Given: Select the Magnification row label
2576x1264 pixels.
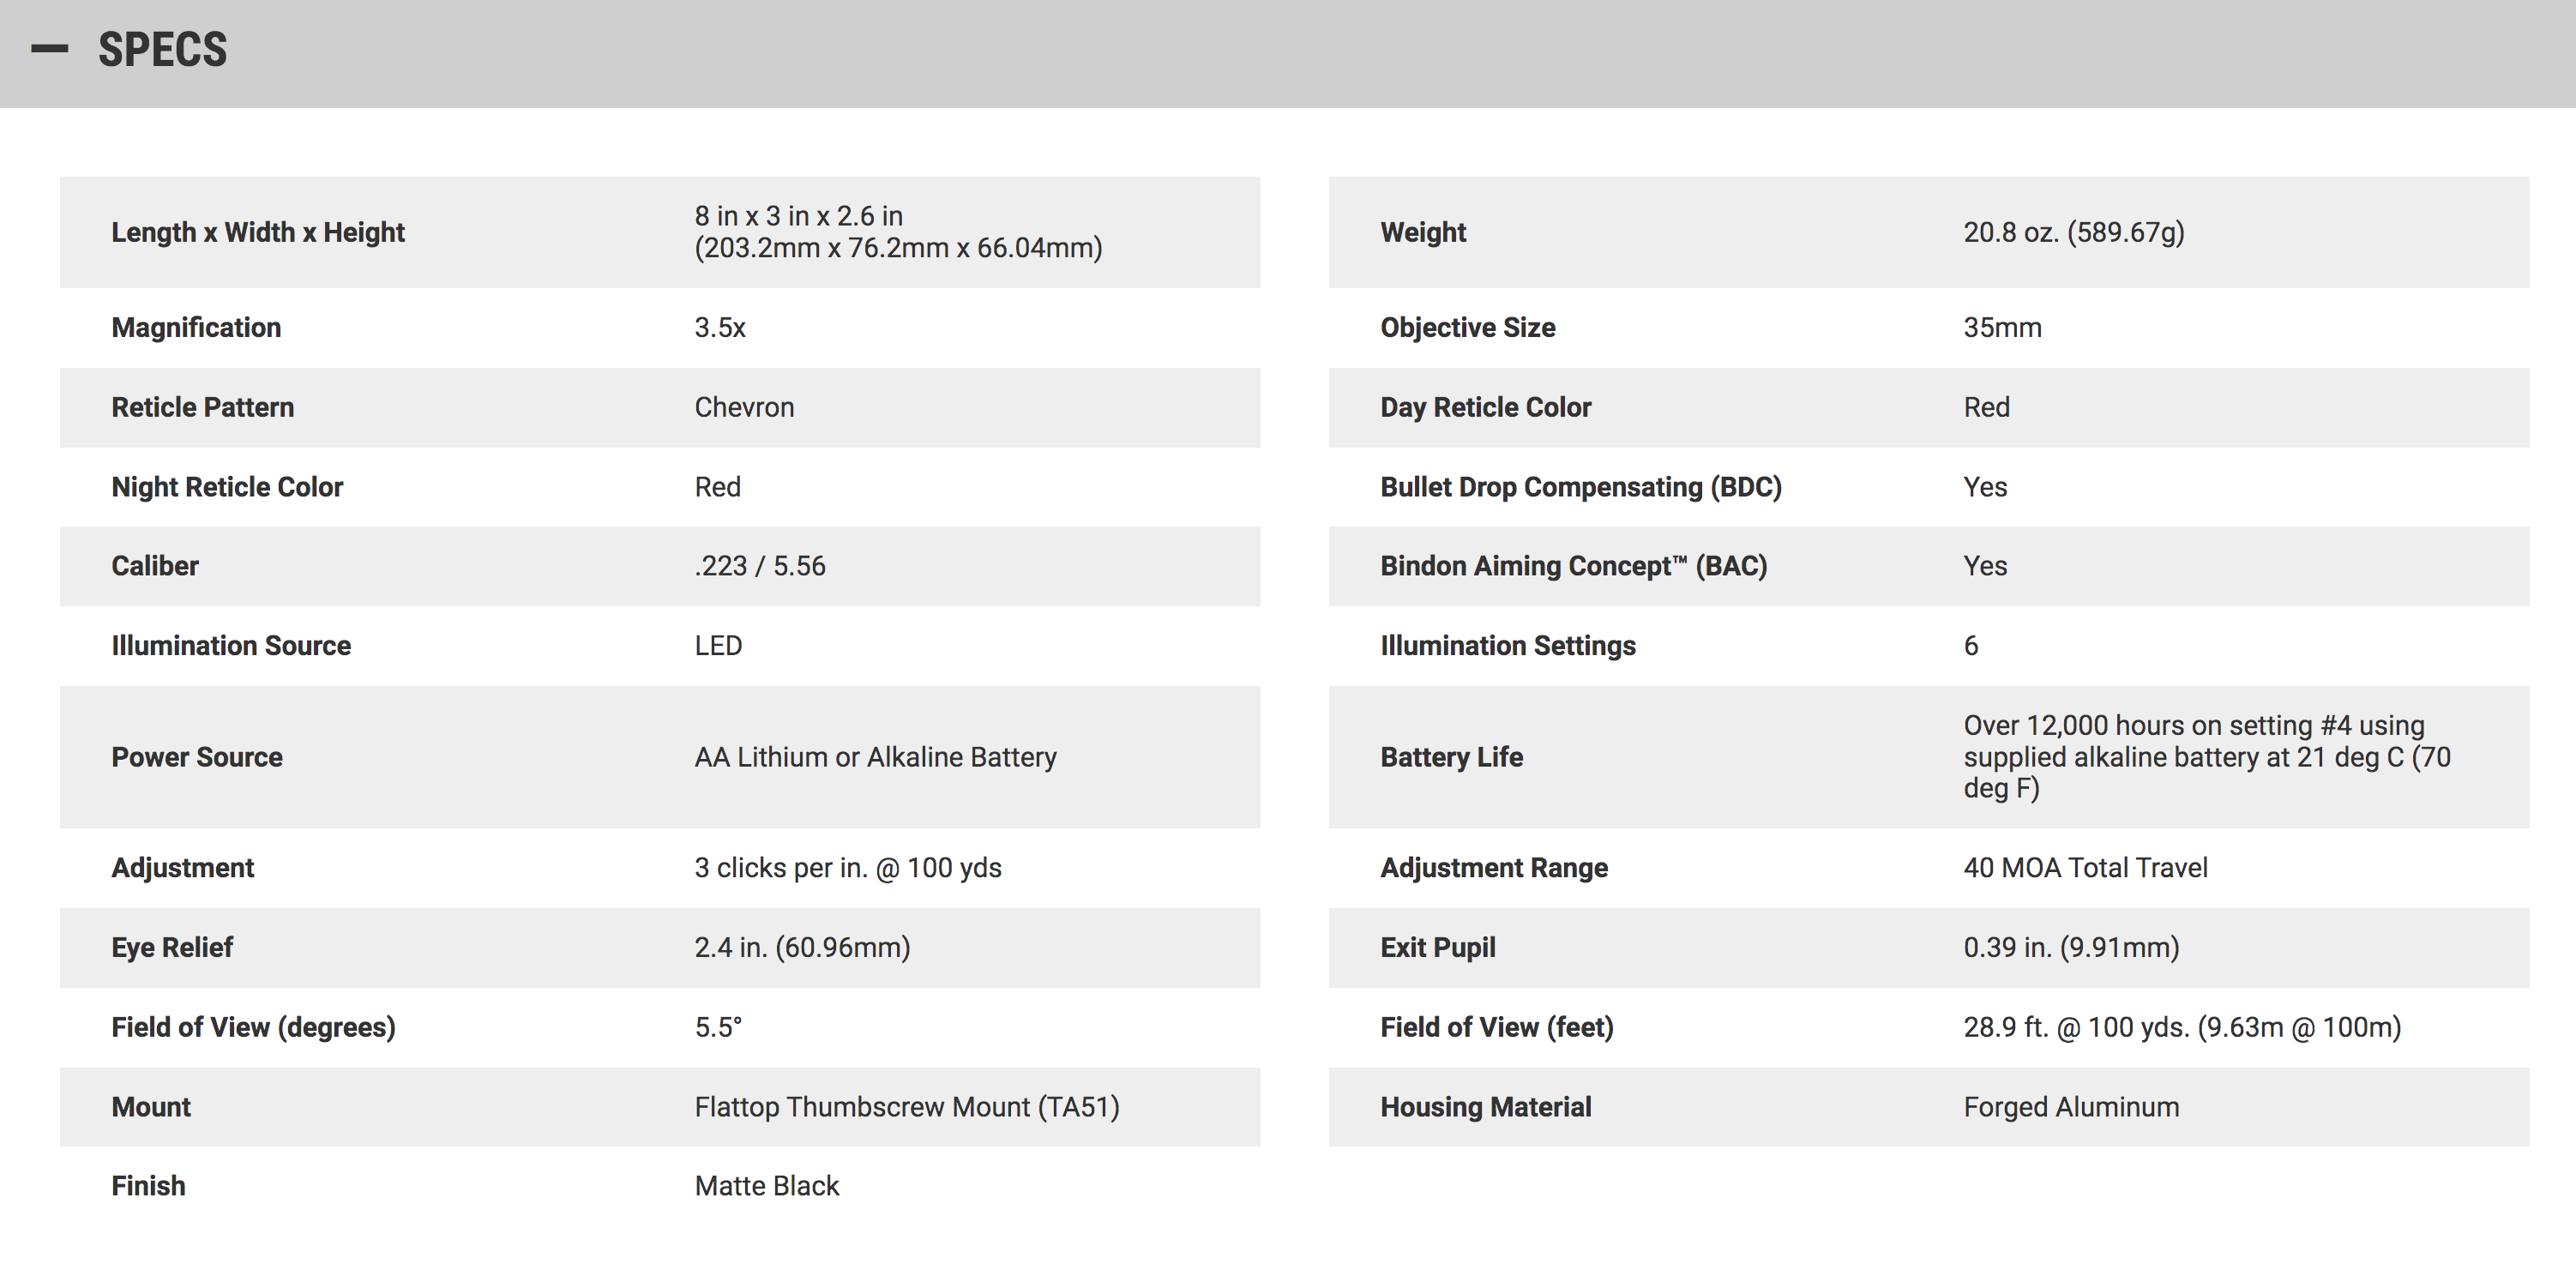Looking at the screenshot, I should (x=196, y=327).
